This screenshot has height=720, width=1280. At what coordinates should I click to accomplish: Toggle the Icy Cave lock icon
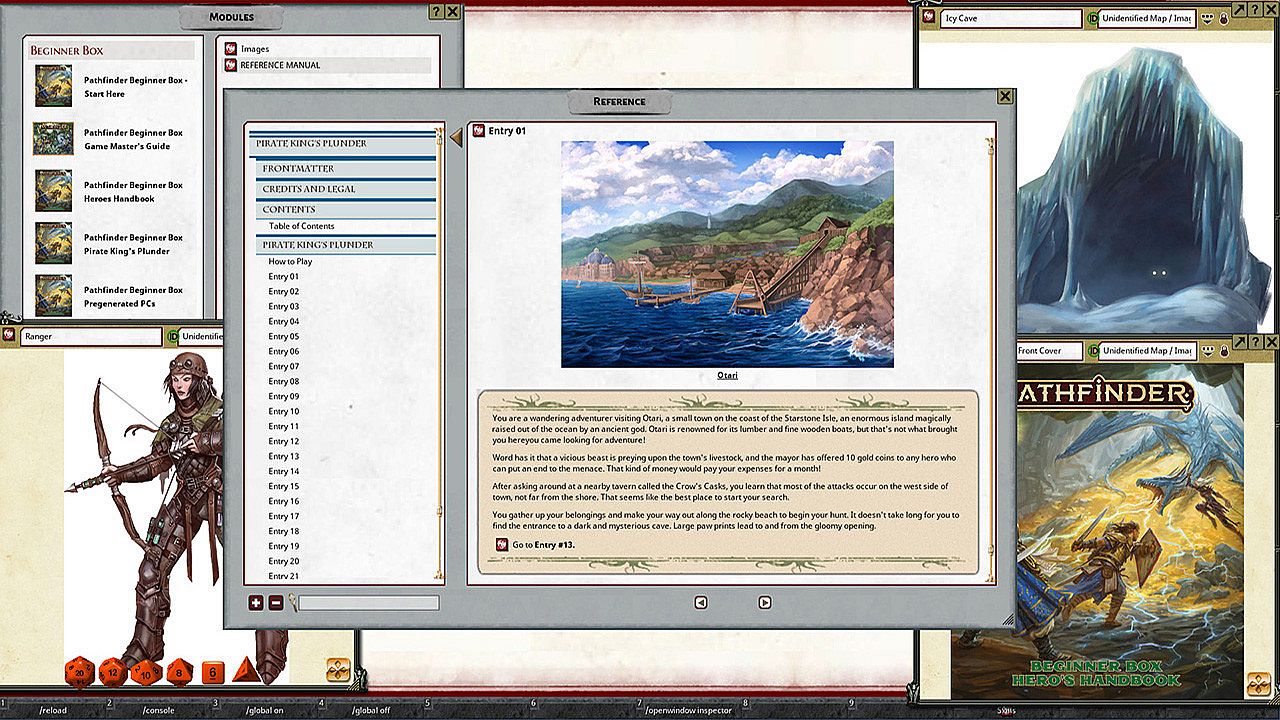coord(1224,19)
